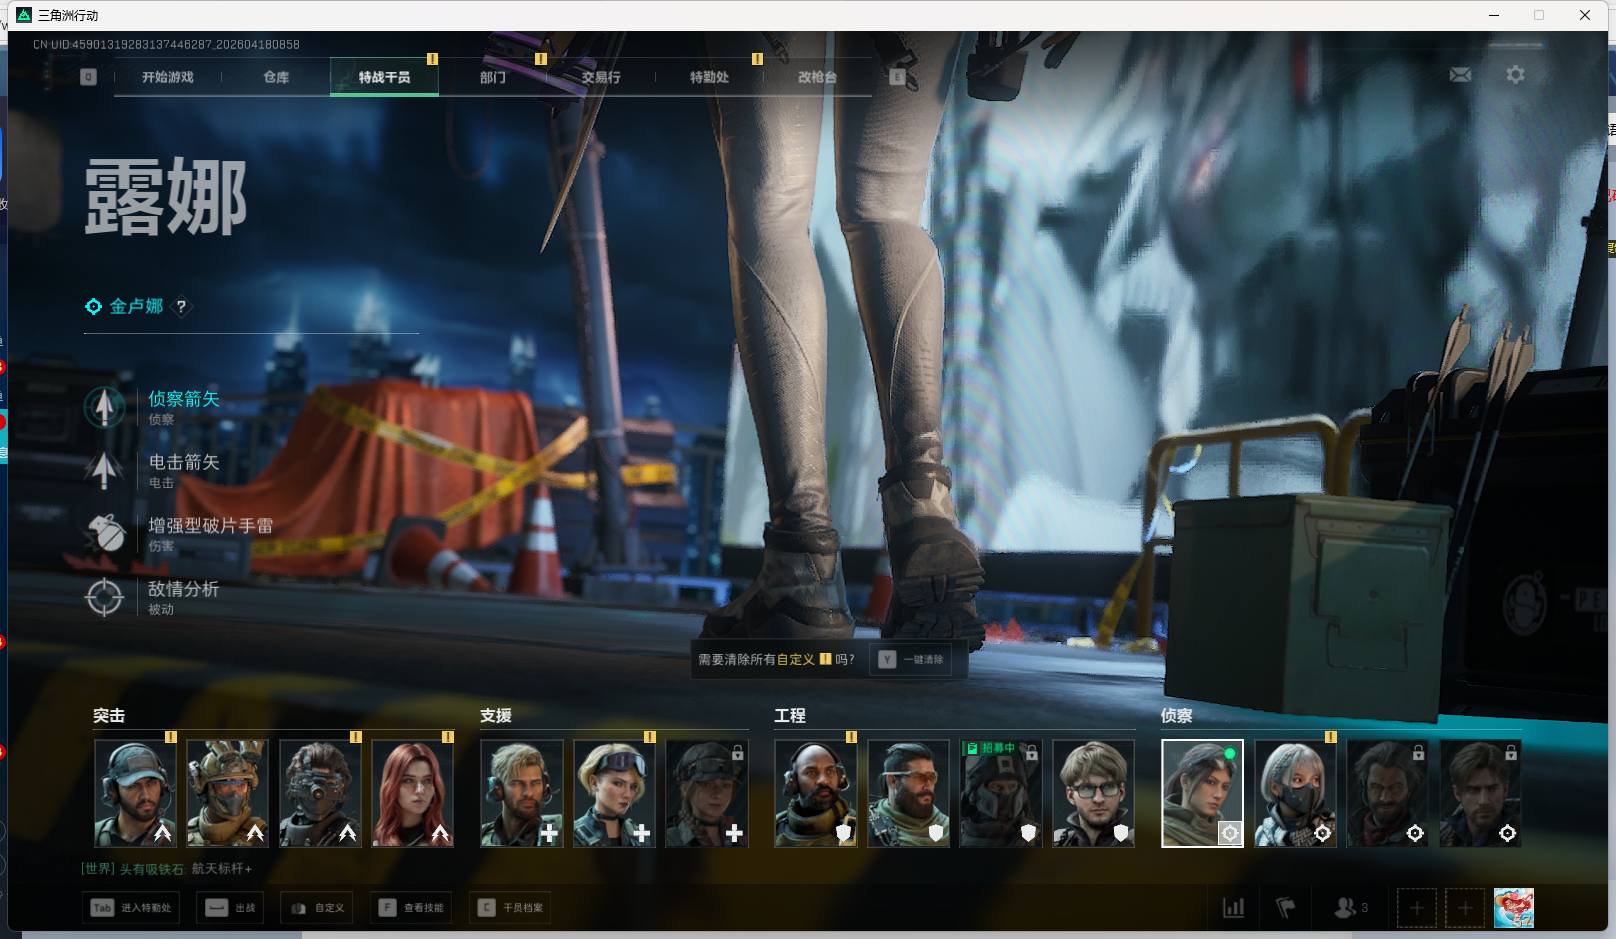Image resolution: width=1616 pixels, height=939 pixels.
Task: Select the 敌情分析 passive skill icon
Action: pos(104,597)
